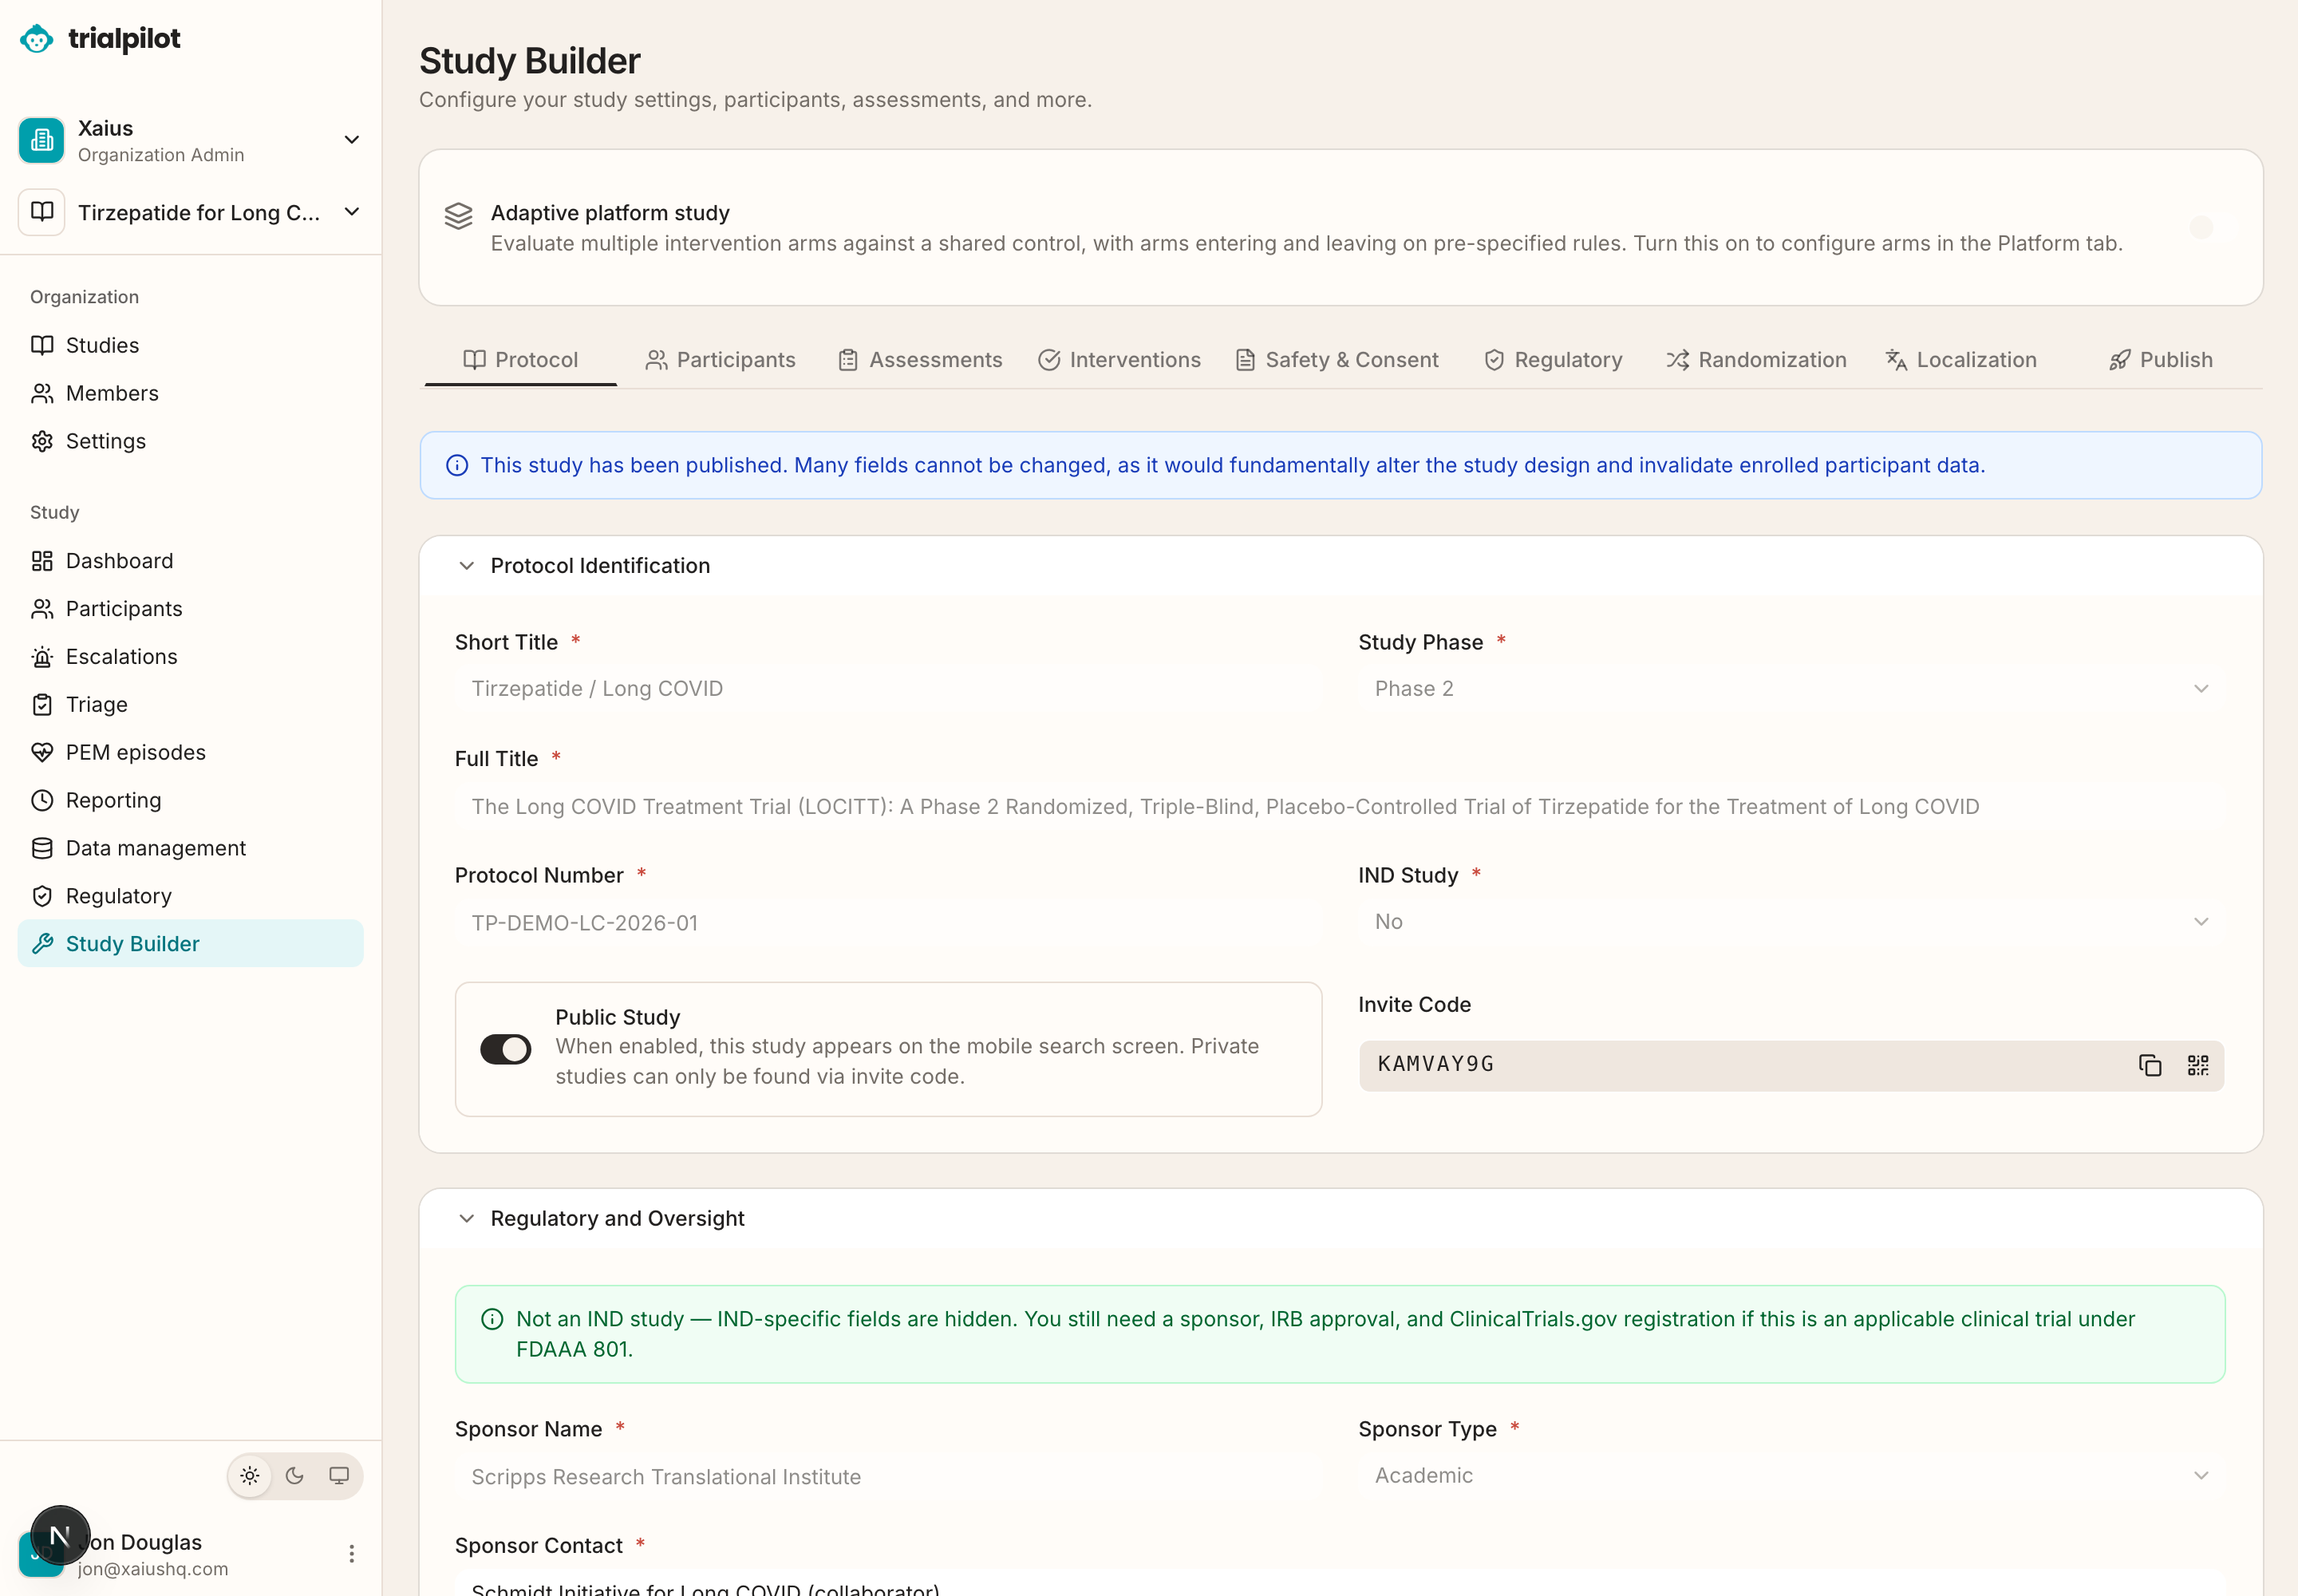The image size is (2298, 1596).
Task: Click the Escalations siren icon
Action: tap(42, 657)
